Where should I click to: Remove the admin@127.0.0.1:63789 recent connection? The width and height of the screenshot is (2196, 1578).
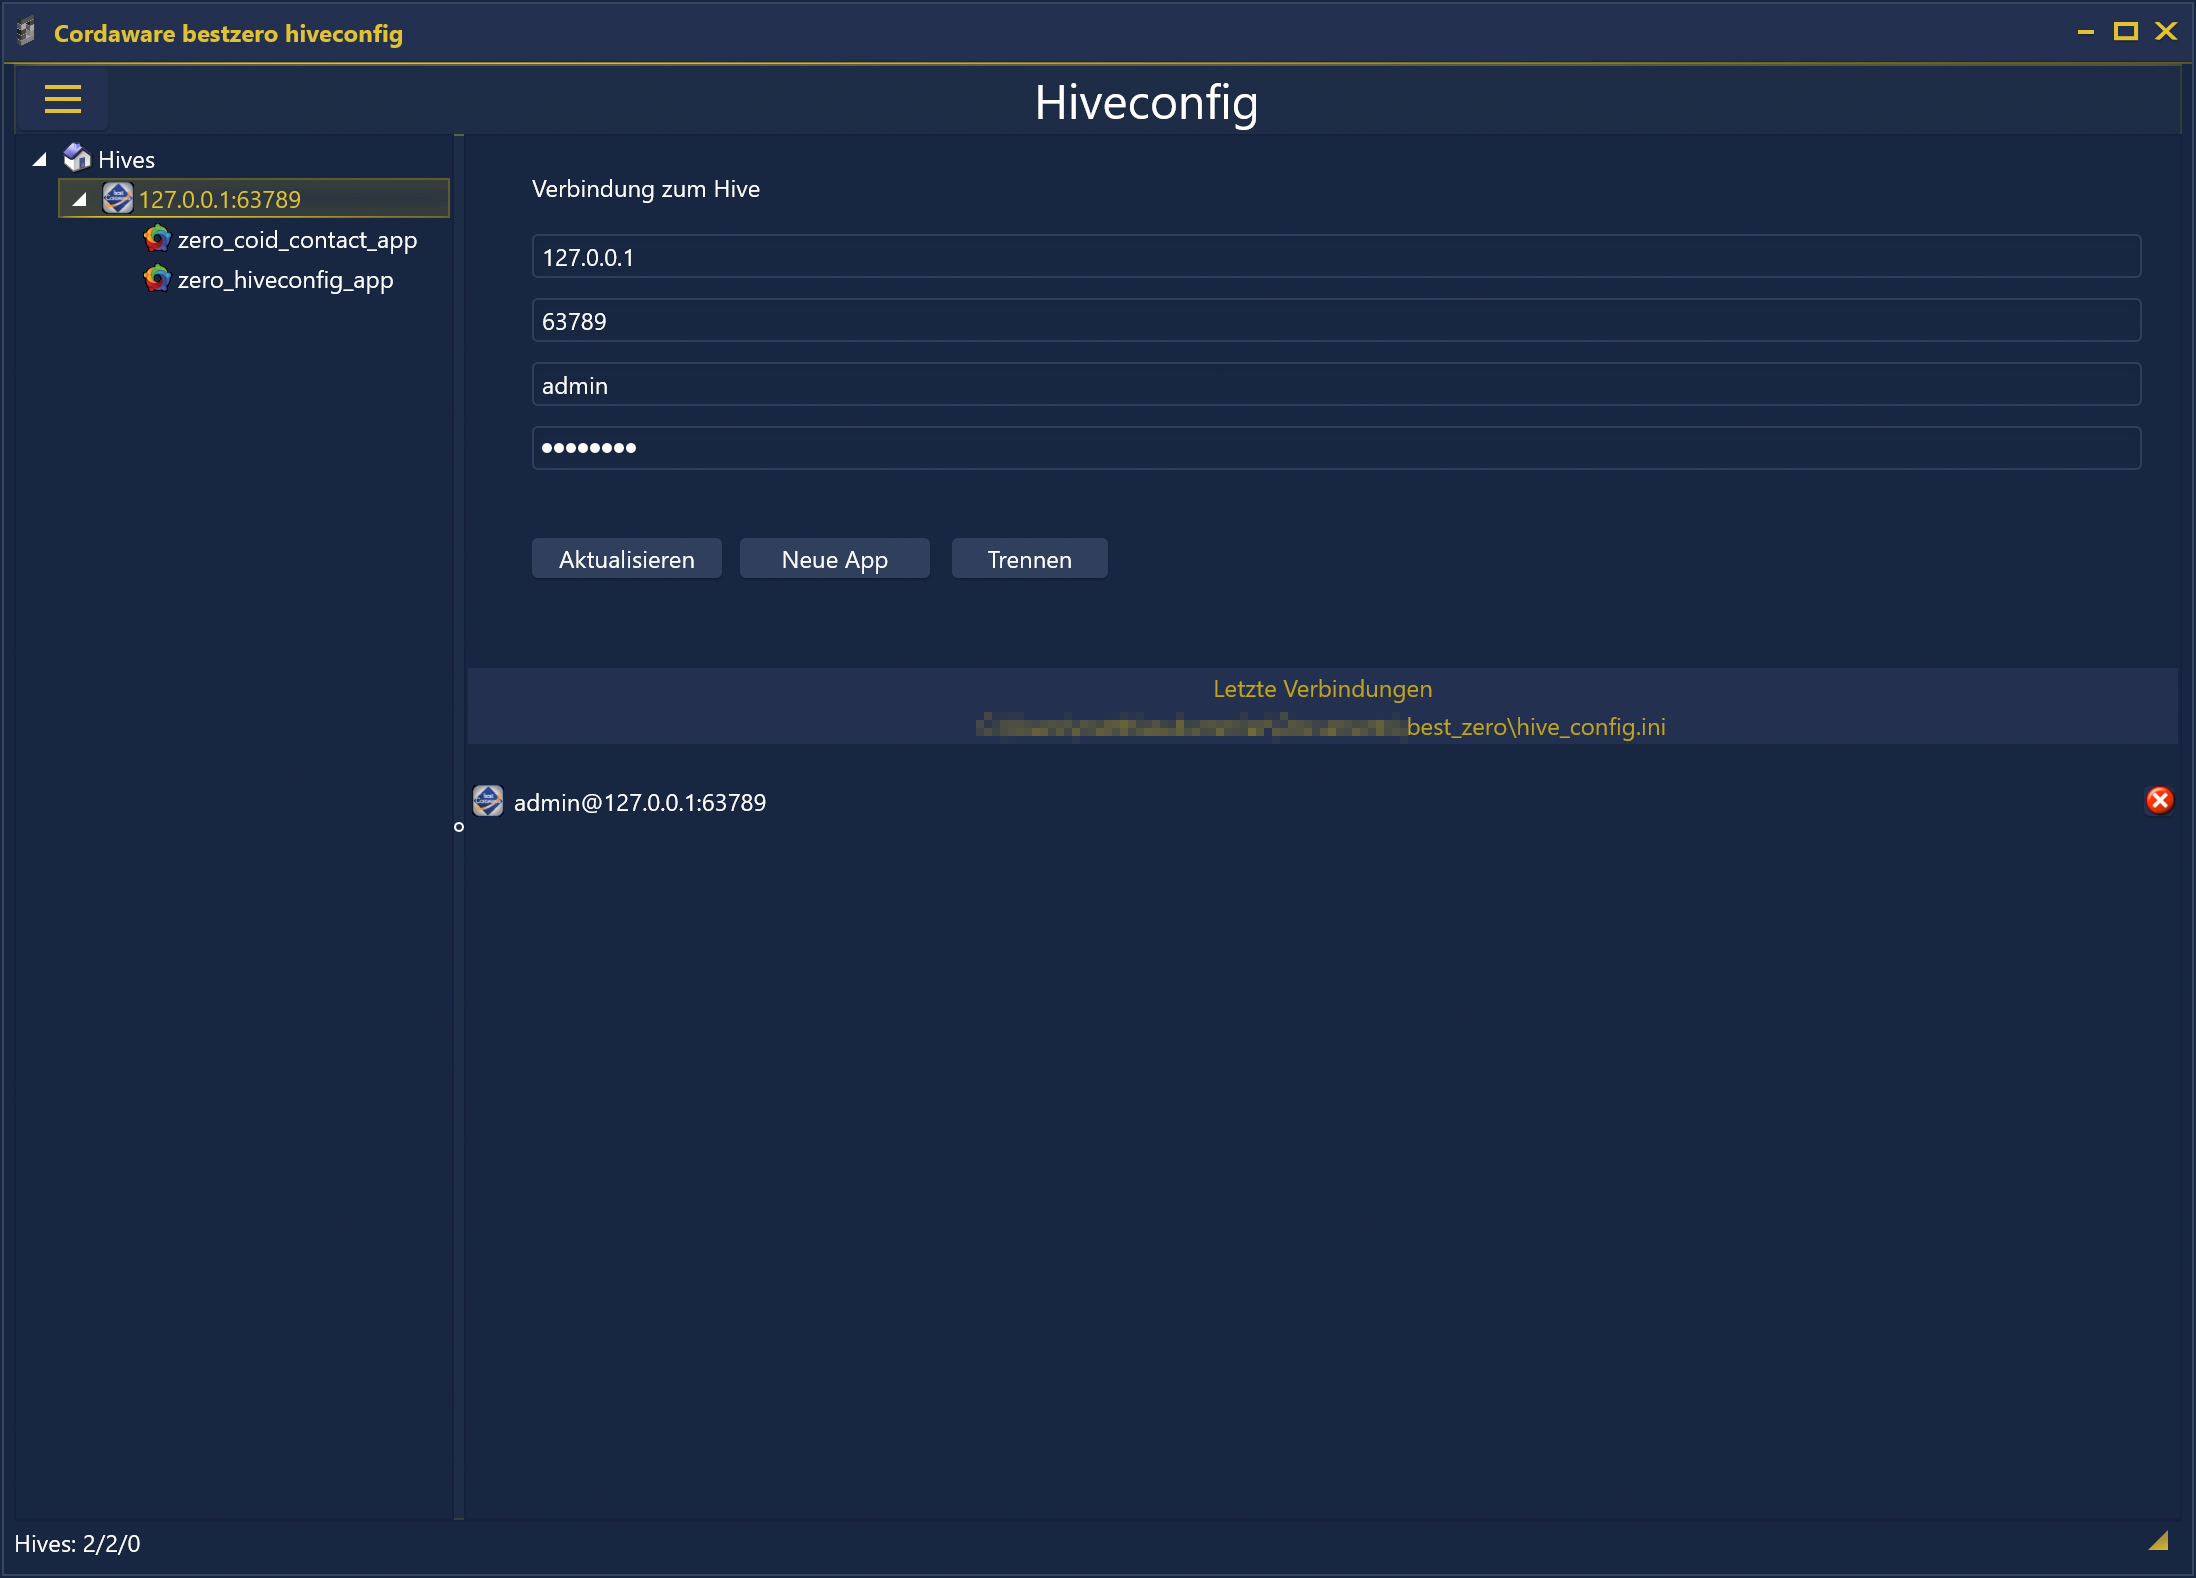click(x=2159, y=800)
